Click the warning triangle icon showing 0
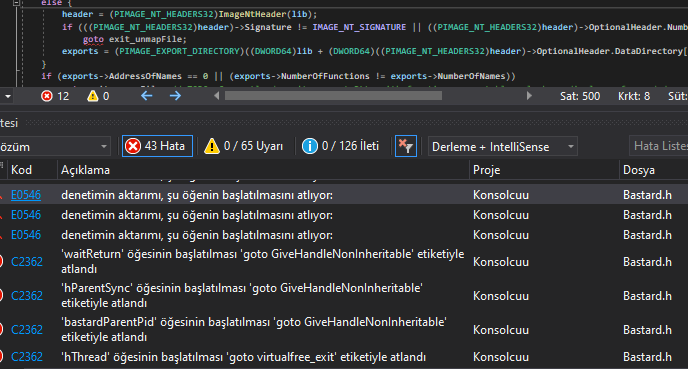This screenshot has height=369, width=688. [x=93, y=96]
